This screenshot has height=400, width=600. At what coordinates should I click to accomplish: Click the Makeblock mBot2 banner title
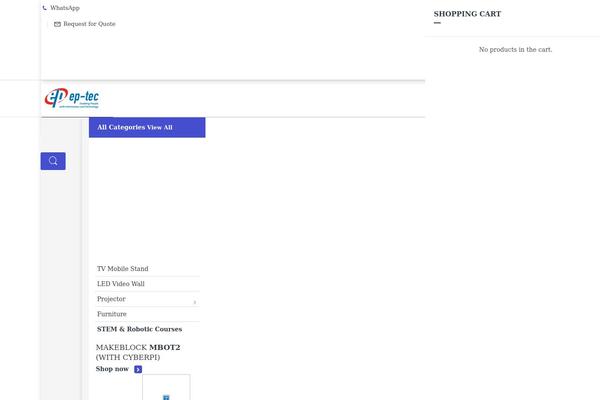(x=138, y=352)
